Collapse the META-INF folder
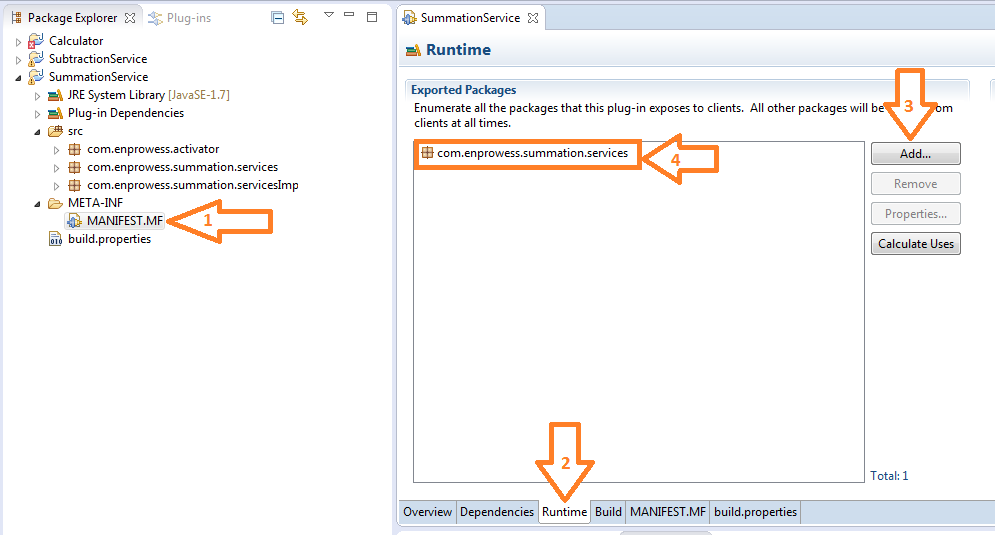Viewport: 995px width, 535px height. [x=38, y=203]
